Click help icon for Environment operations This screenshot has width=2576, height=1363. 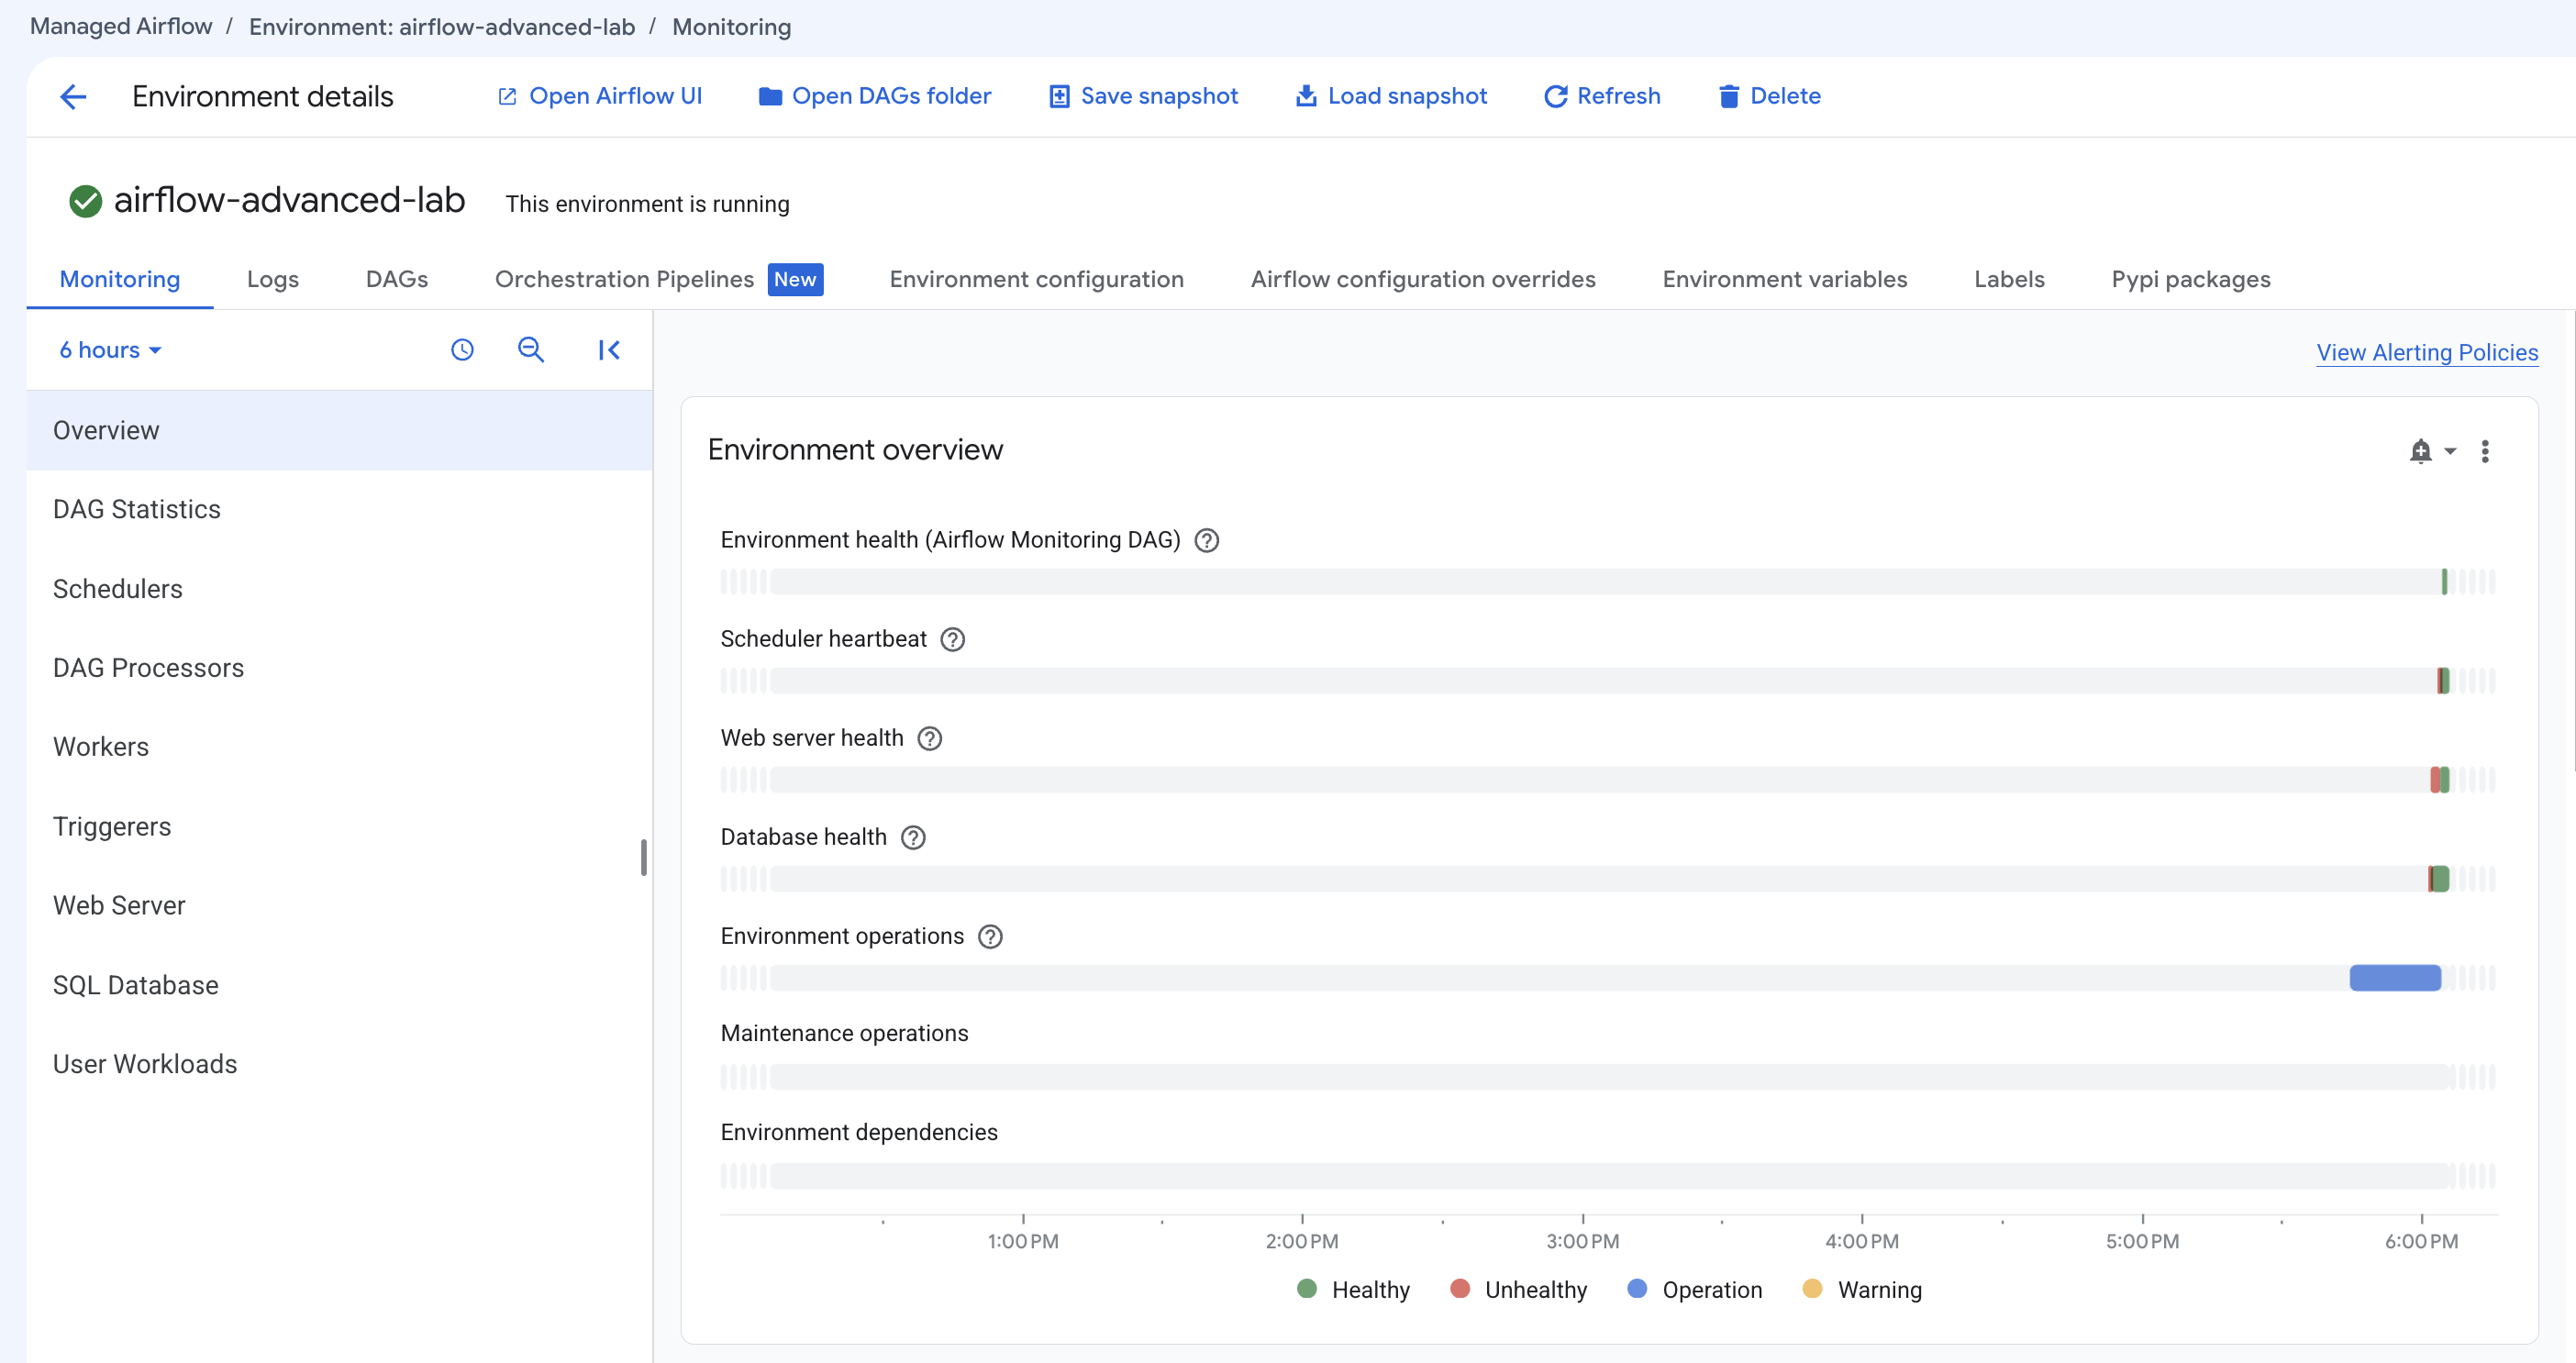pos(990,937)
